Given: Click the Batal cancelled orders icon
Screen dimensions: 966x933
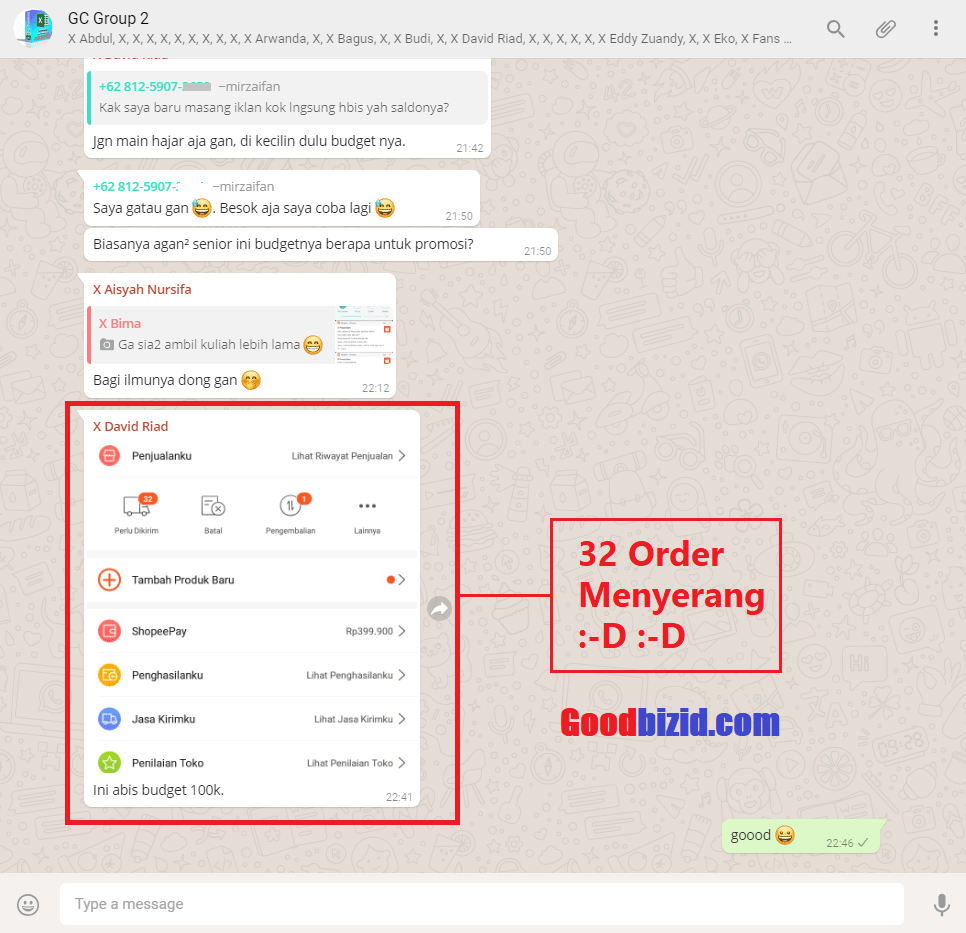Looking at the screenshot, I should tap(213, 506).
